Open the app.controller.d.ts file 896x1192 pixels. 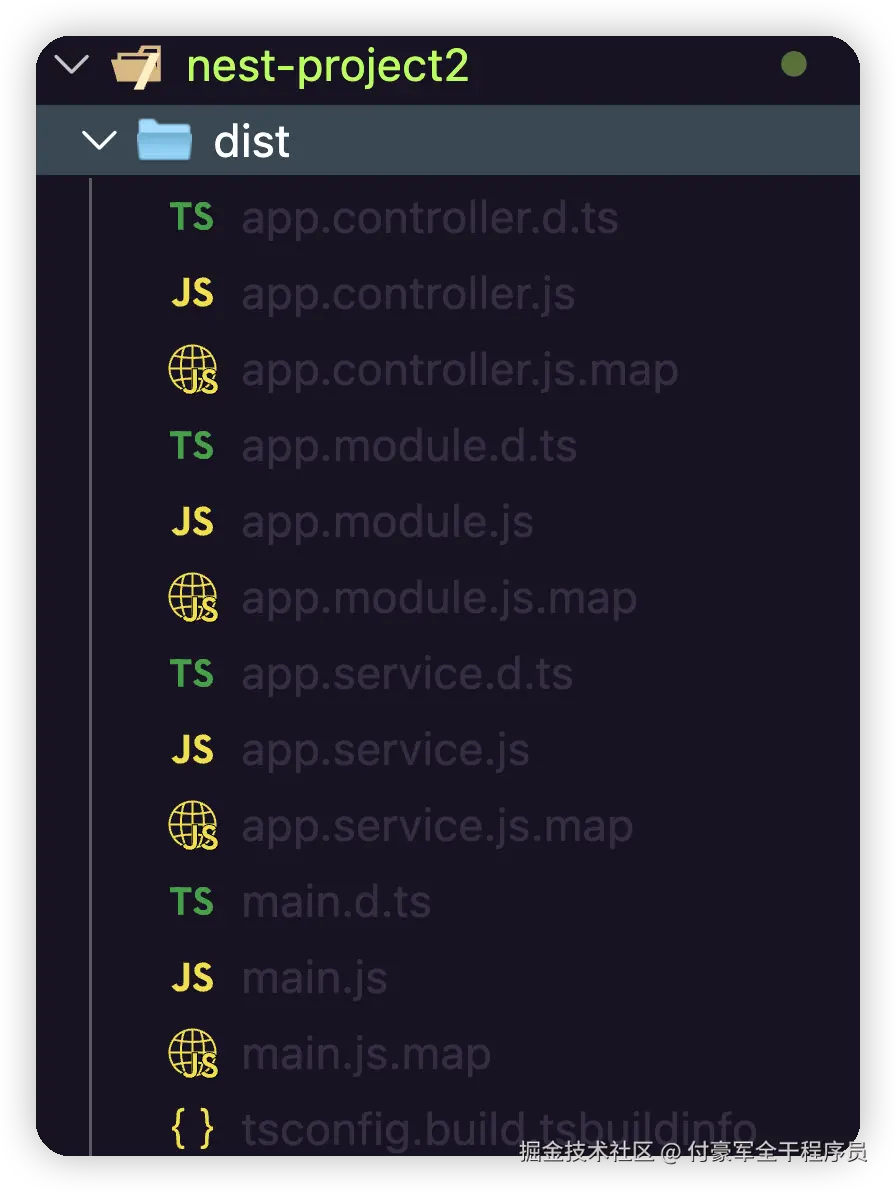tap(430, 219)
